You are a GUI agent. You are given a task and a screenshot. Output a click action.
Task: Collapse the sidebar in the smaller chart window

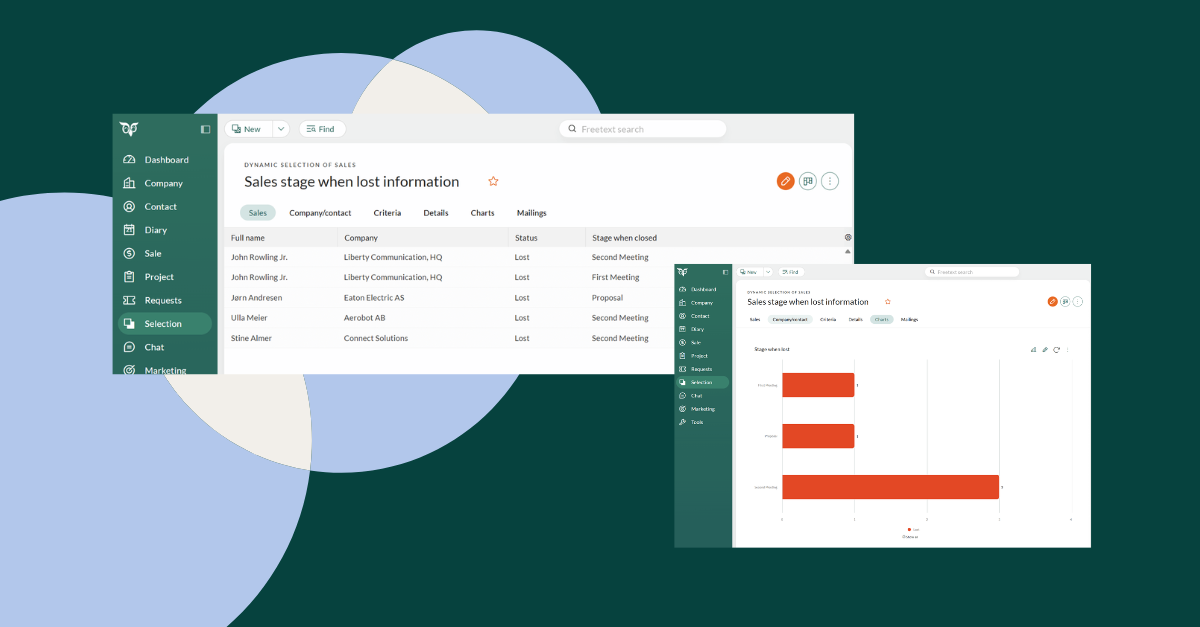pyautogui.click(x=725, y=272)
